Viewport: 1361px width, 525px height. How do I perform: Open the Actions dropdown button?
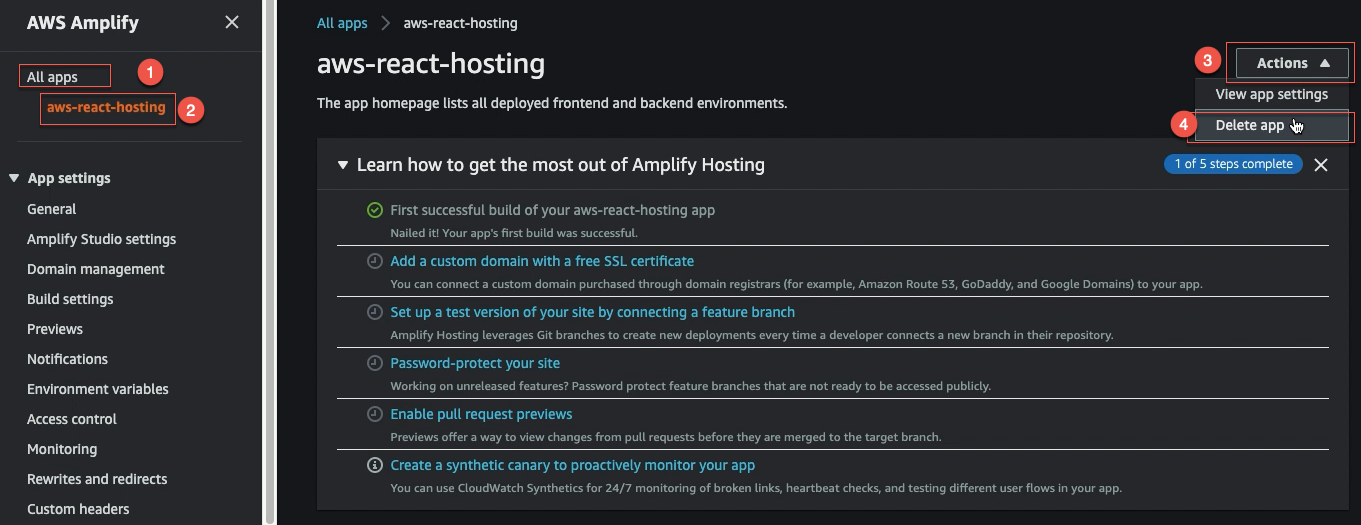click(1294, 63)
